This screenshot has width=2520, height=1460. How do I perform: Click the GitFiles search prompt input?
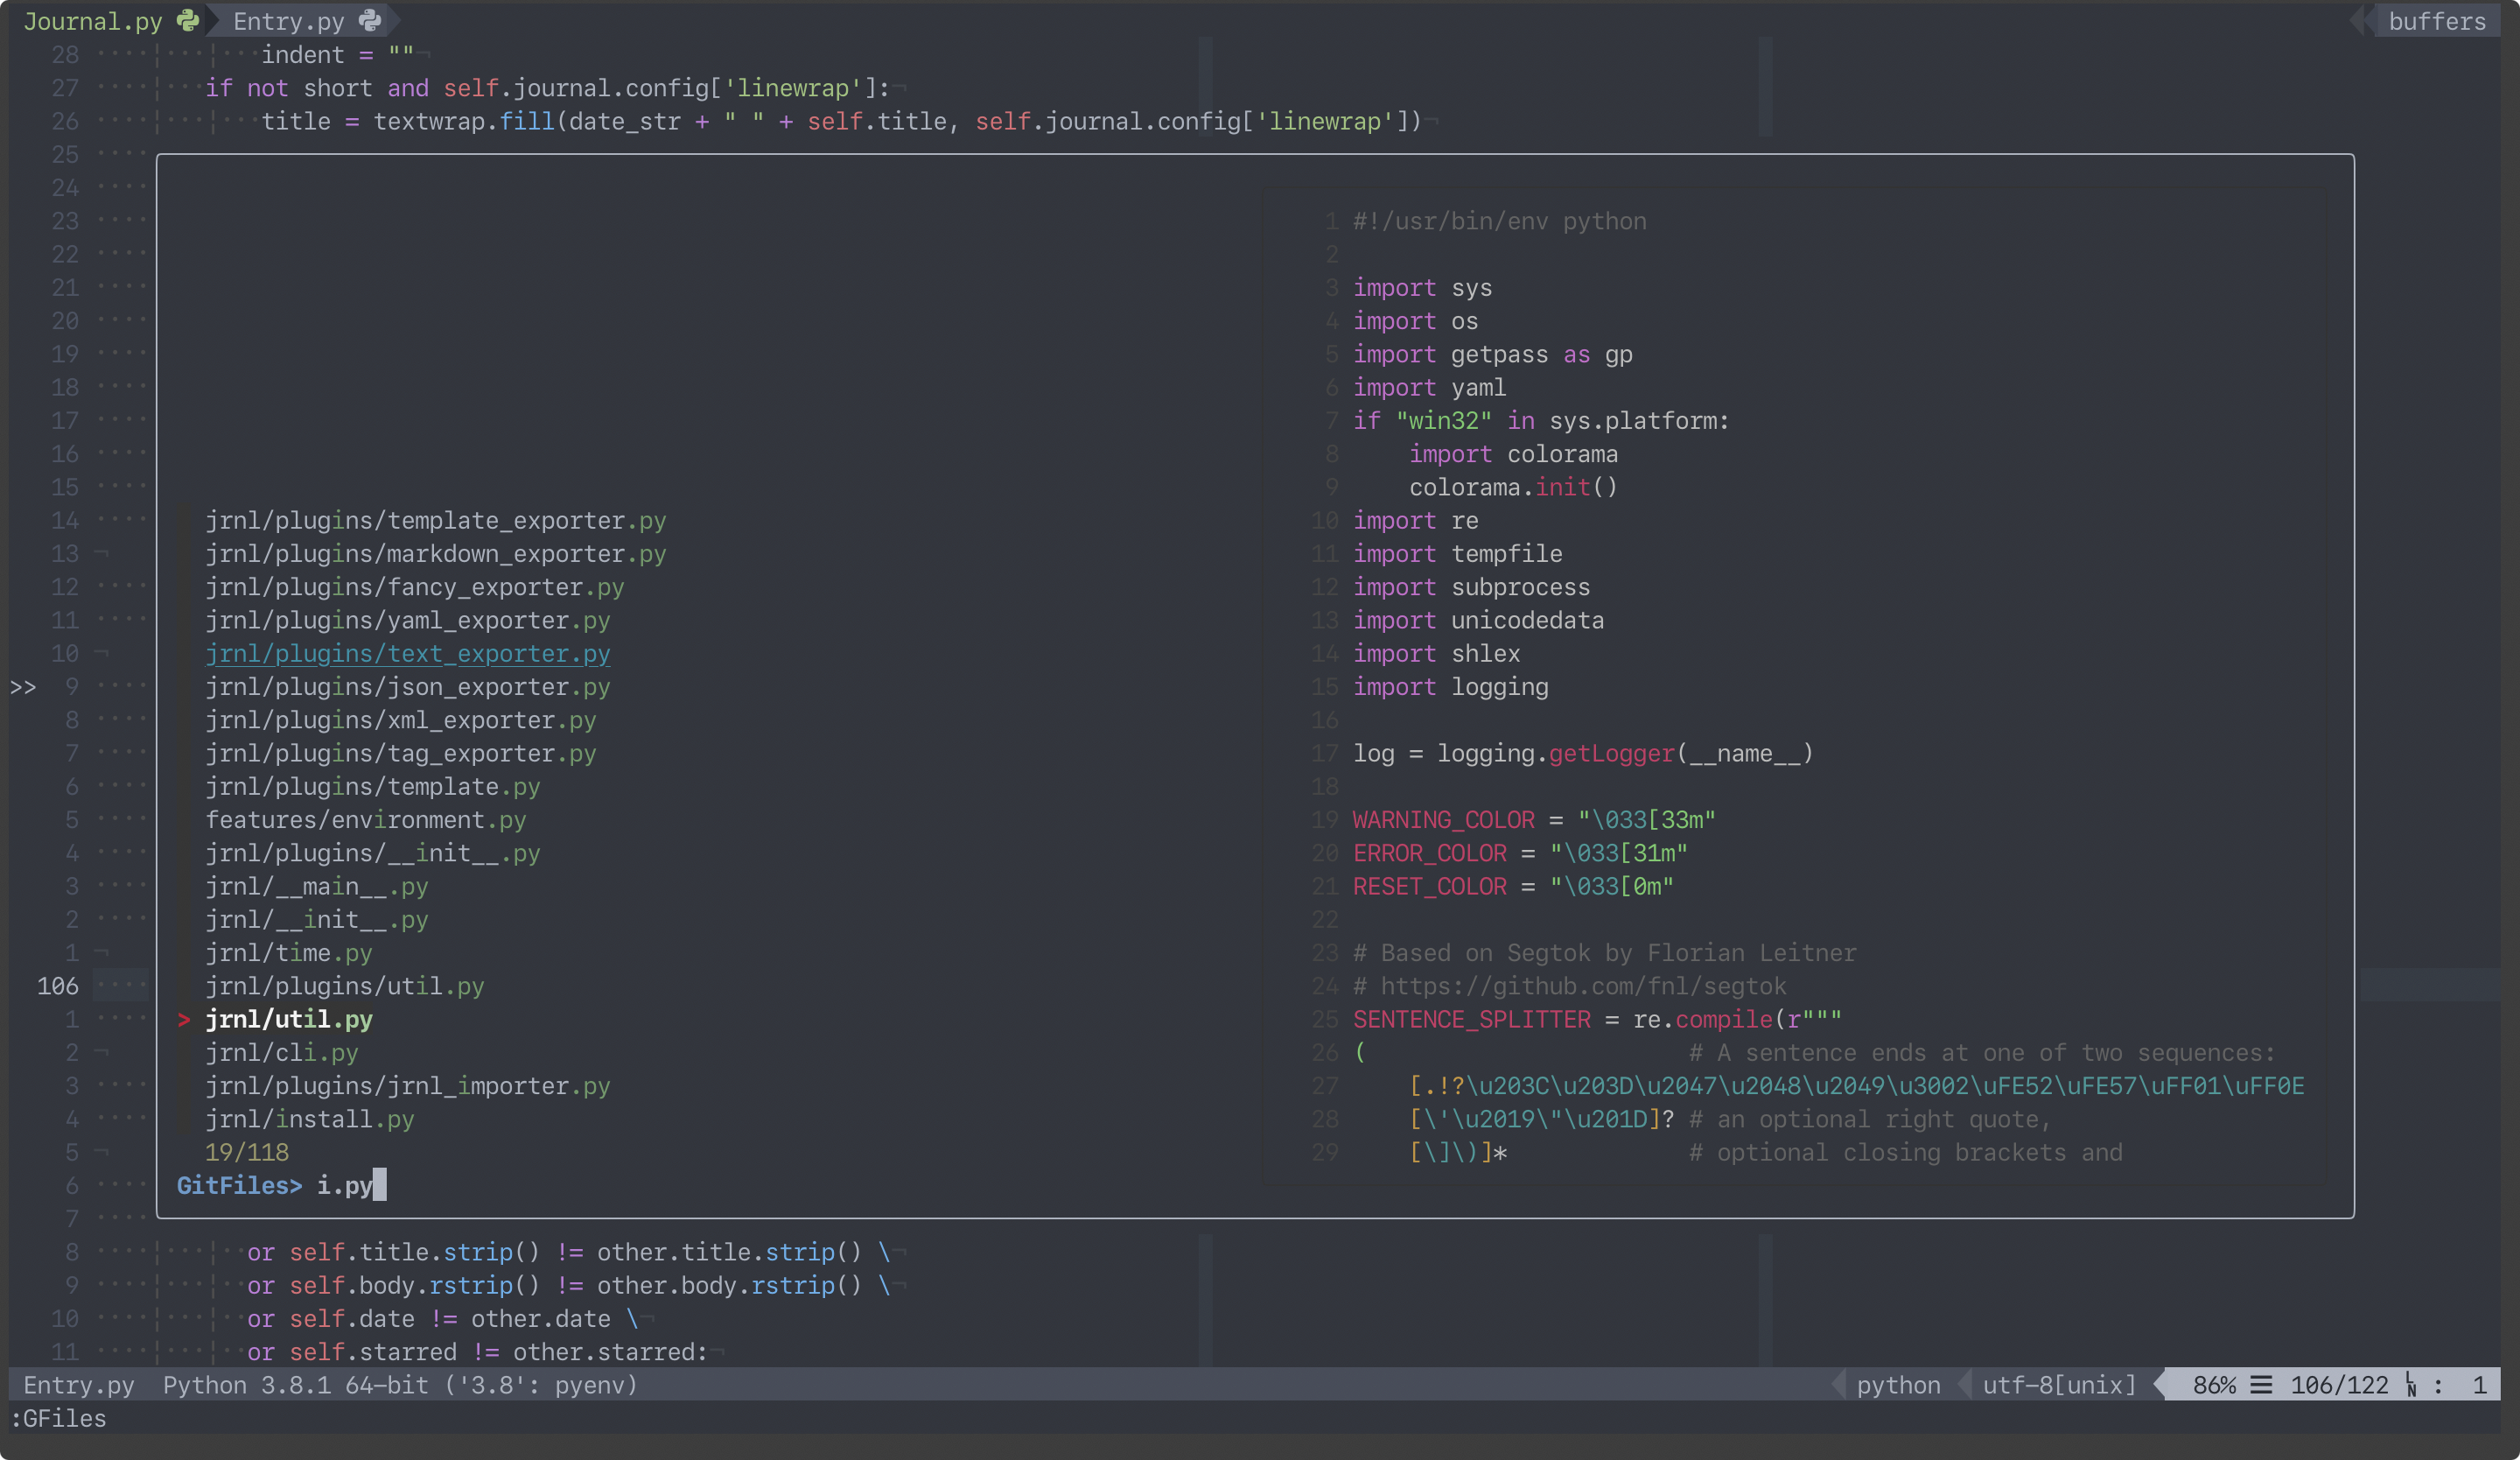[x=344, y=1186]
